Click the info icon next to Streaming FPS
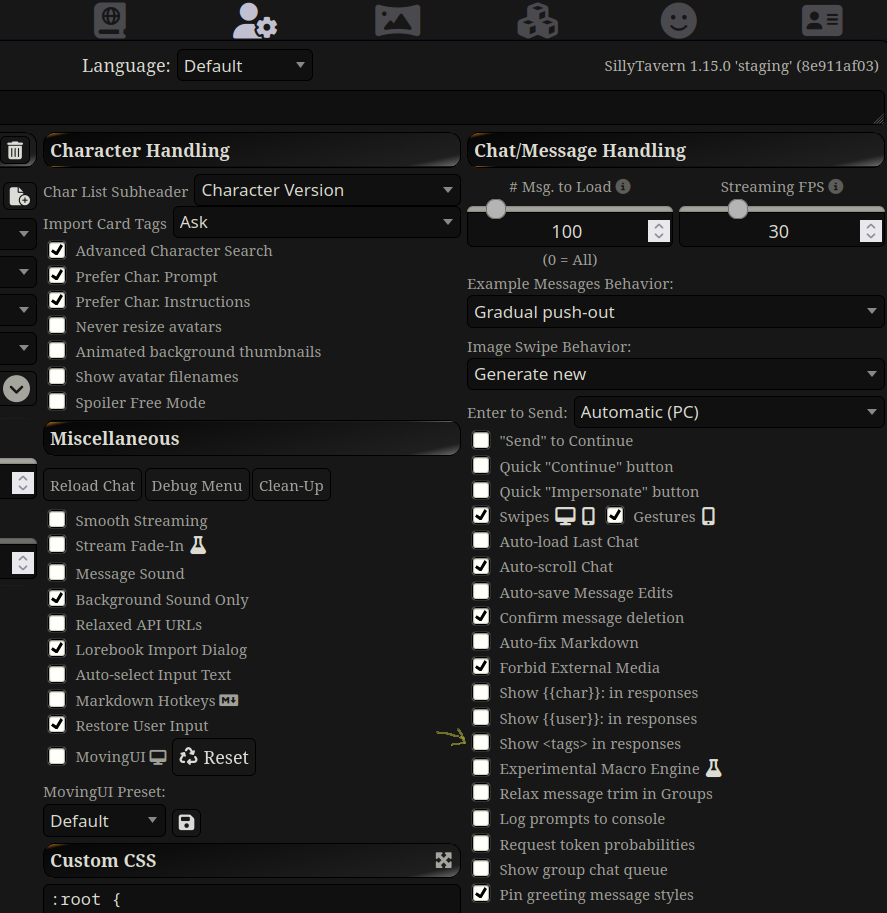Screen dimensions: 887x913 [836, 186]
